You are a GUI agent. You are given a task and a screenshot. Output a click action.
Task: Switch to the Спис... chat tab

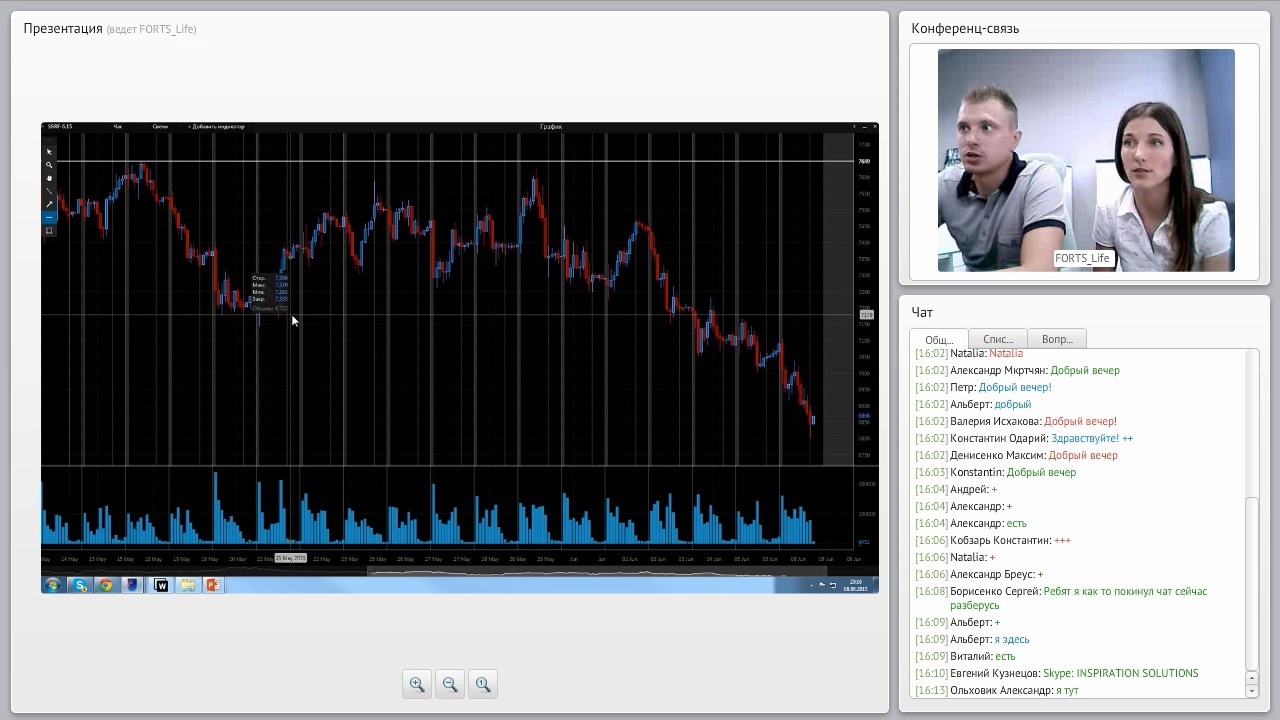(x=997, y=339)
